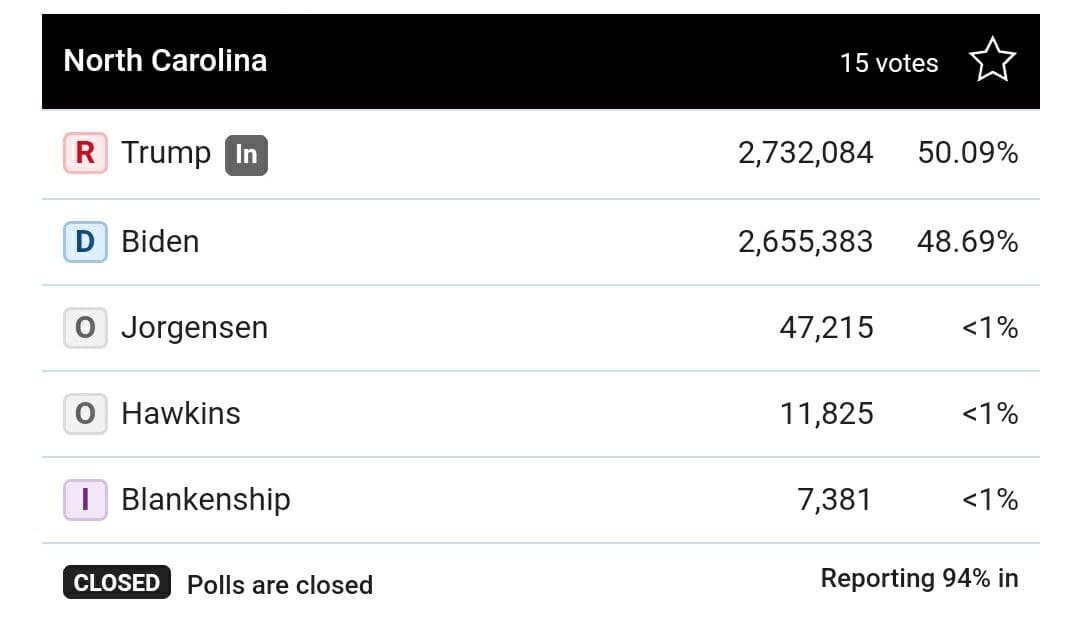Click Biden's 48.69% percentage

click(967, 241)
